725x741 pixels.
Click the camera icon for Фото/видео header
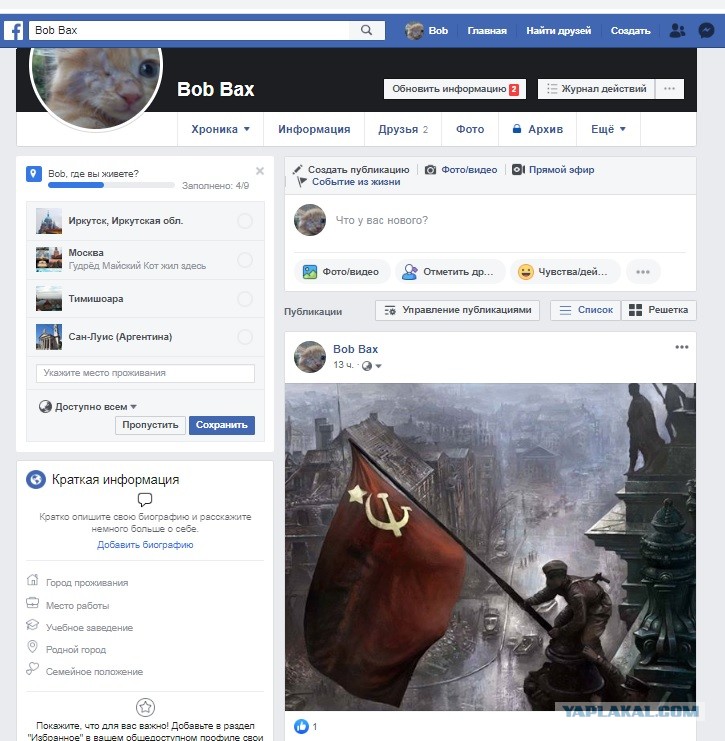tap(430, 170)
